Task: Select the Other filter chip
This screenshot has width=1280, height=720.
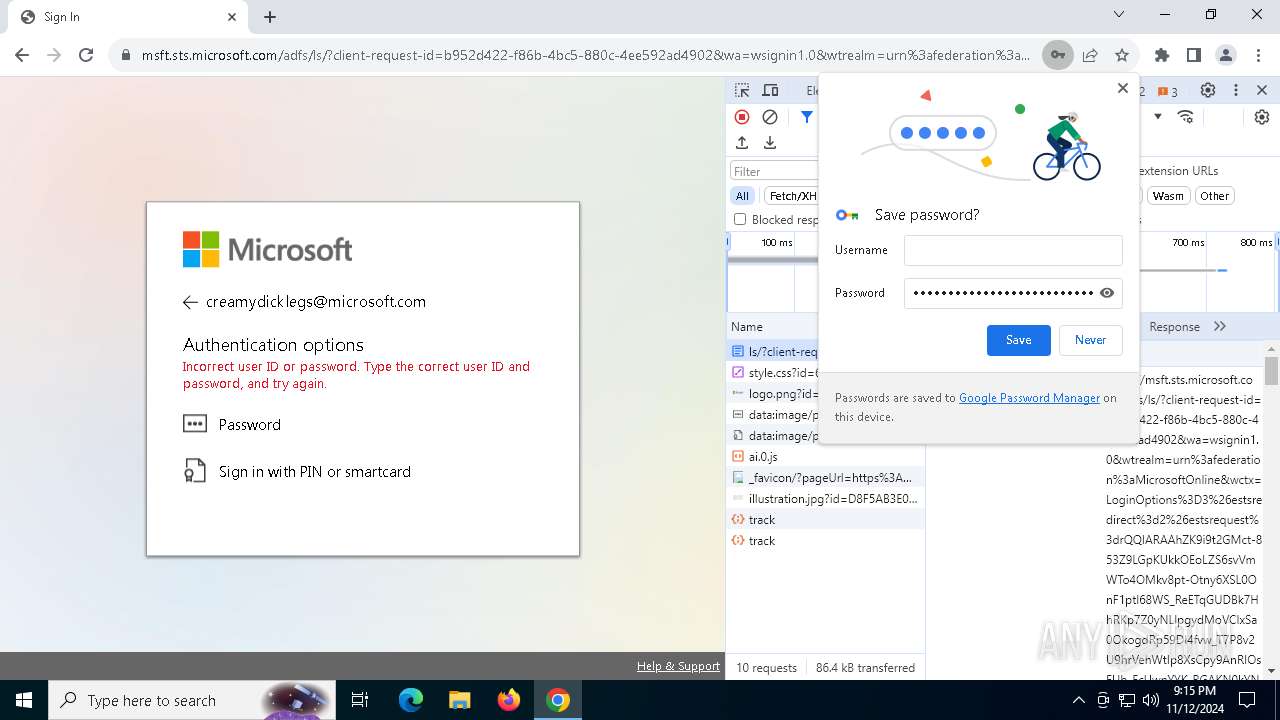Action: (x=1215, y=196)
